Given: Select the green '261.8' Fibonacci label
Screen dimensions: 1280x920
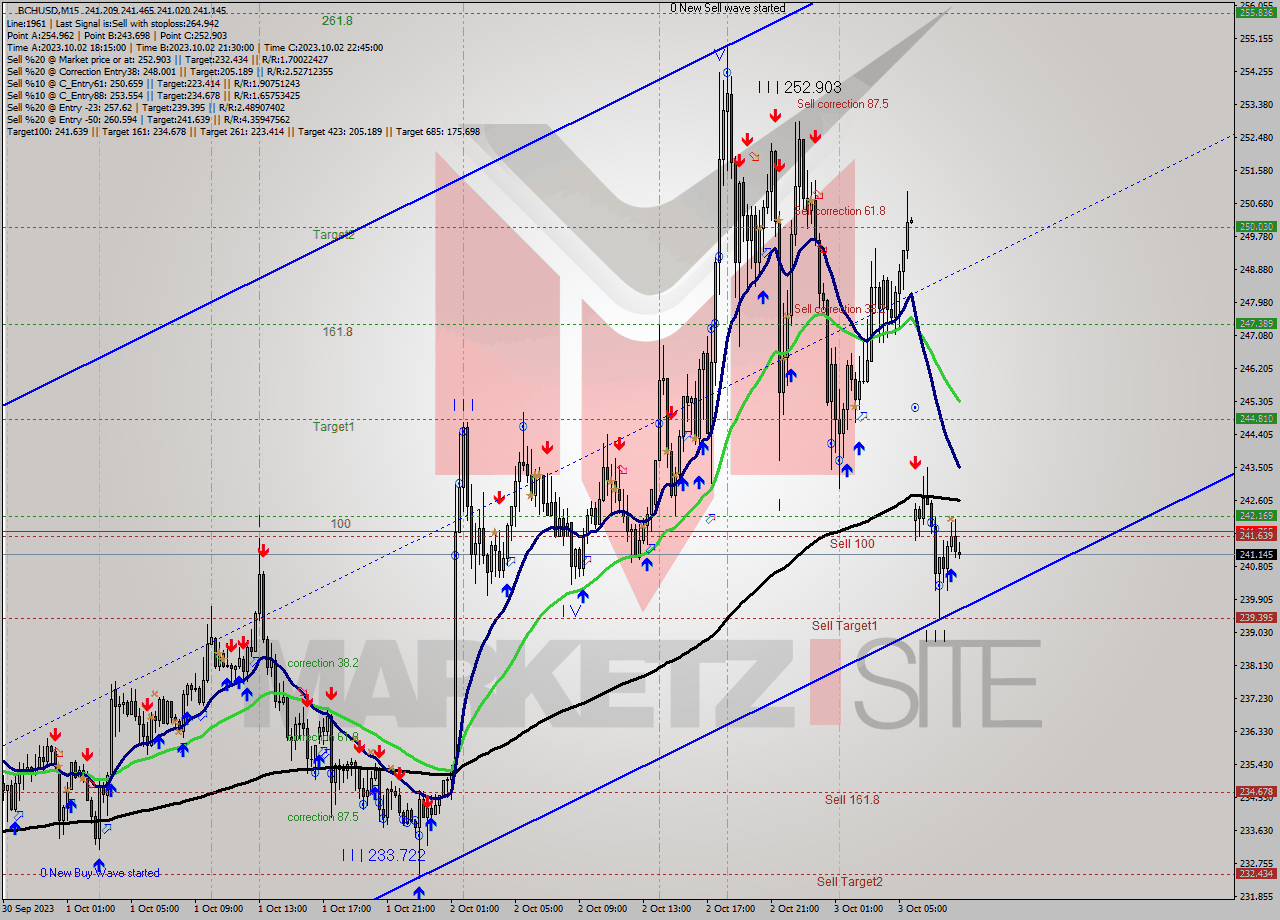Looking at the screenshot, I should pyautogui.click(x=337, y=20).
